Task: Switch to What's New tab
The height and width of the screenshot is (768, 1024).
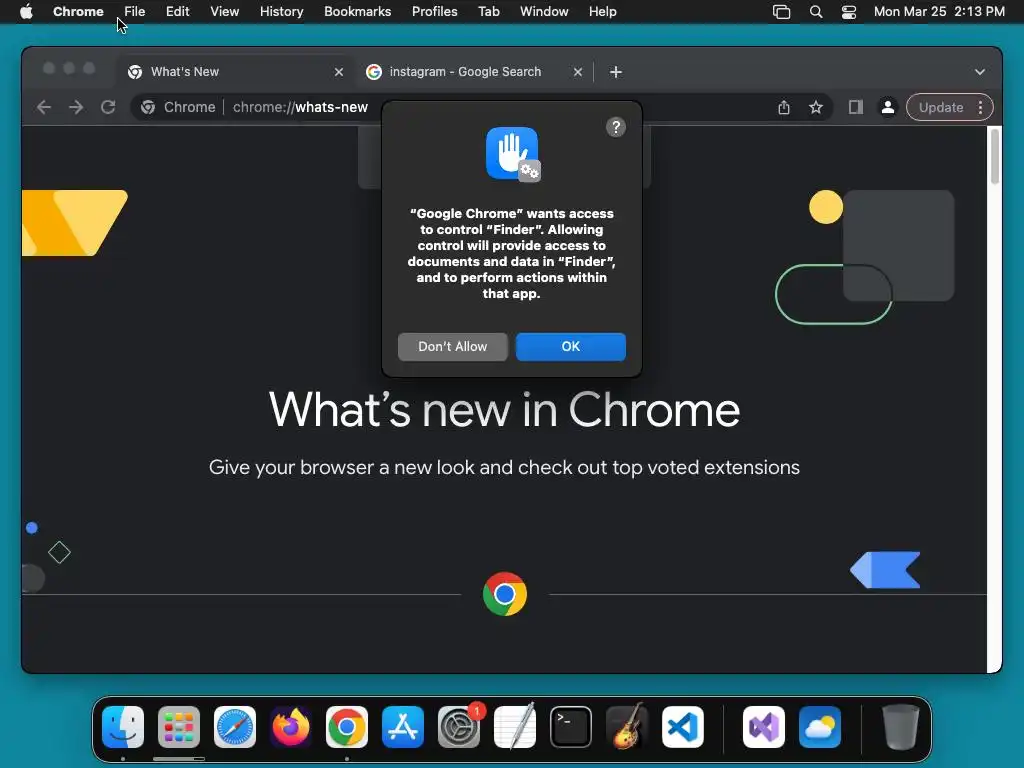Action: 234,72
